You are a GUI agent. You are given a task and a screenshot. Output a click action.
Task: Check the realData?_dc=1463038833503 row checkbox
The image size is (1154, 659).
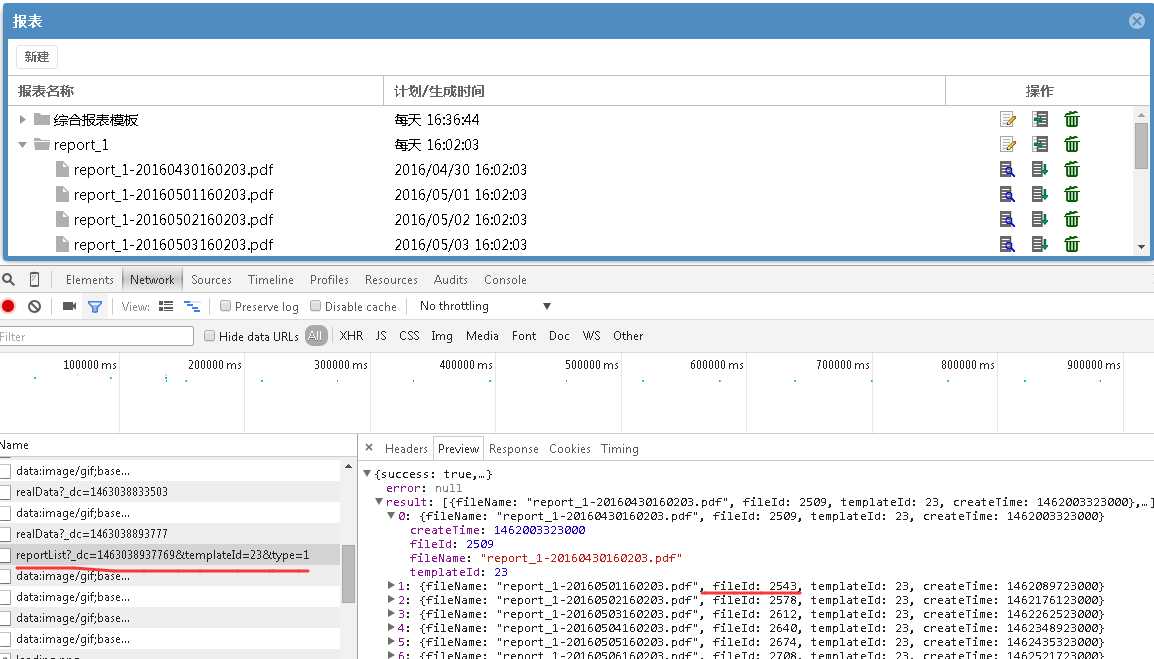(x=5, y=492)
